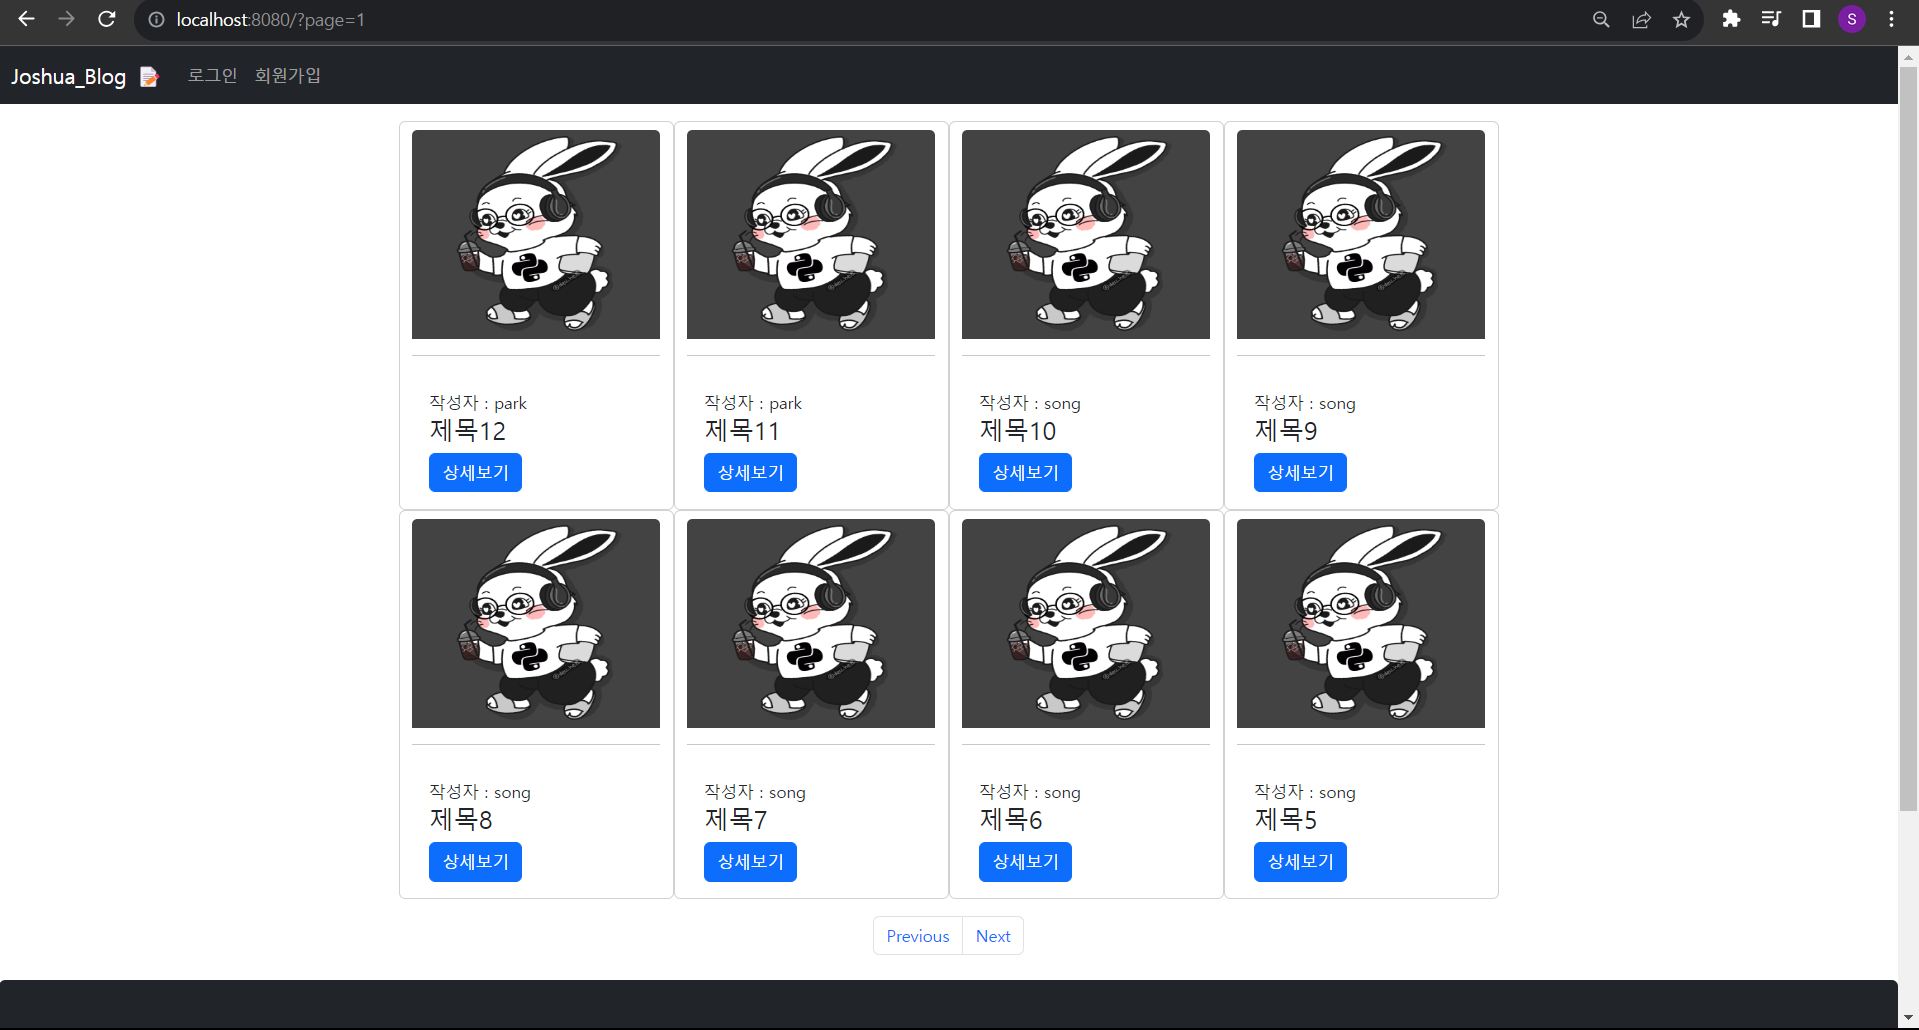1919x1030 pixels.
Task: Click the title text 제목6
Action: 1011,820
